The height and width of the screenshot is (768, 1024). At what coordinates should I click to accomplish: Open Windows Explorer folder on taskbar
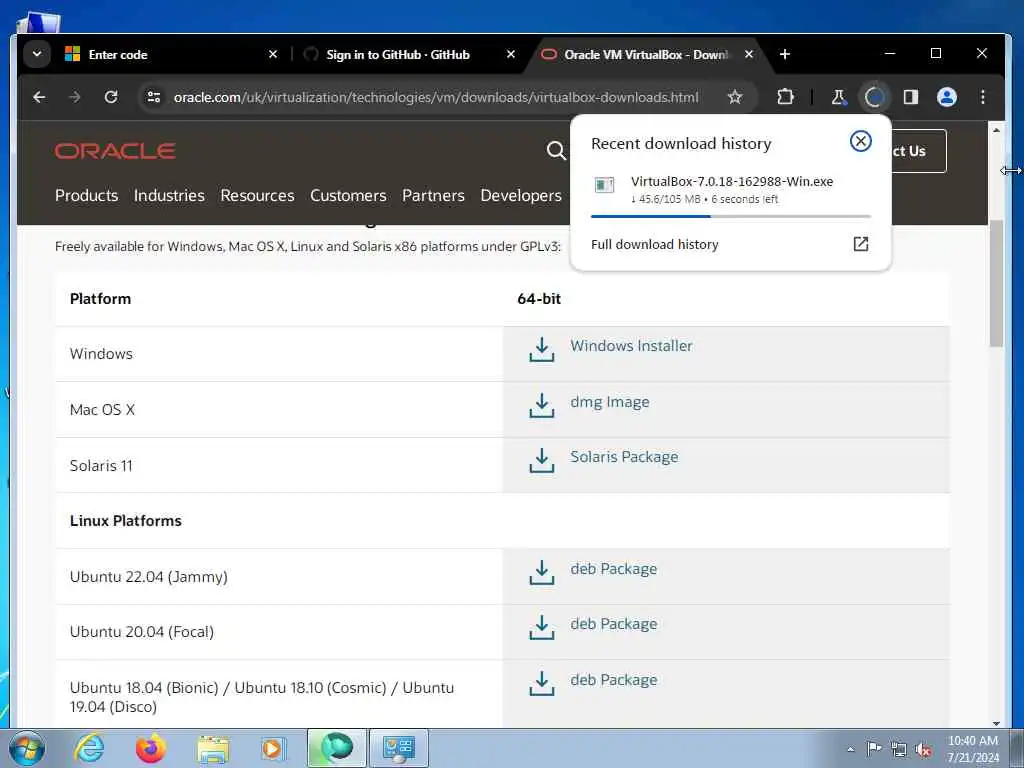pos(213,749)
